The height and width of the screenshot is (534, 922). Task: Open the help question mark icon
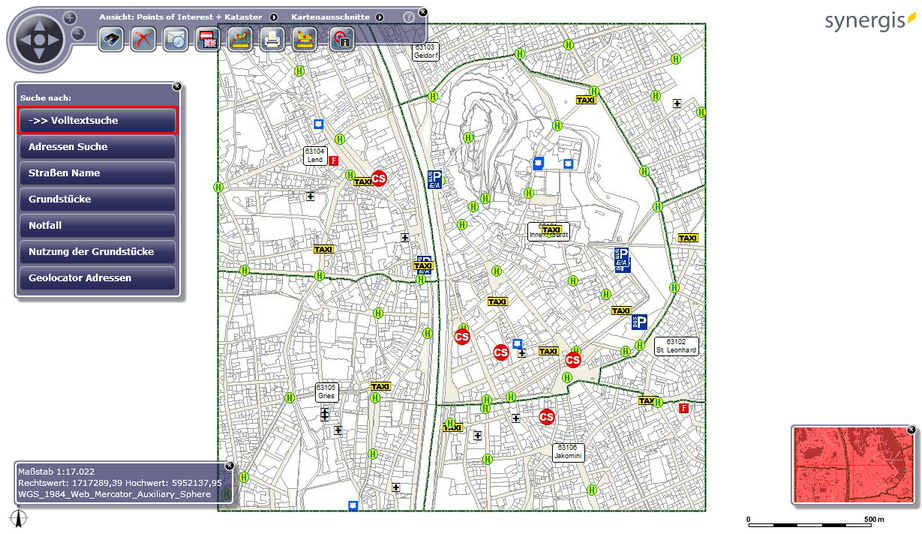pos(408,18)
